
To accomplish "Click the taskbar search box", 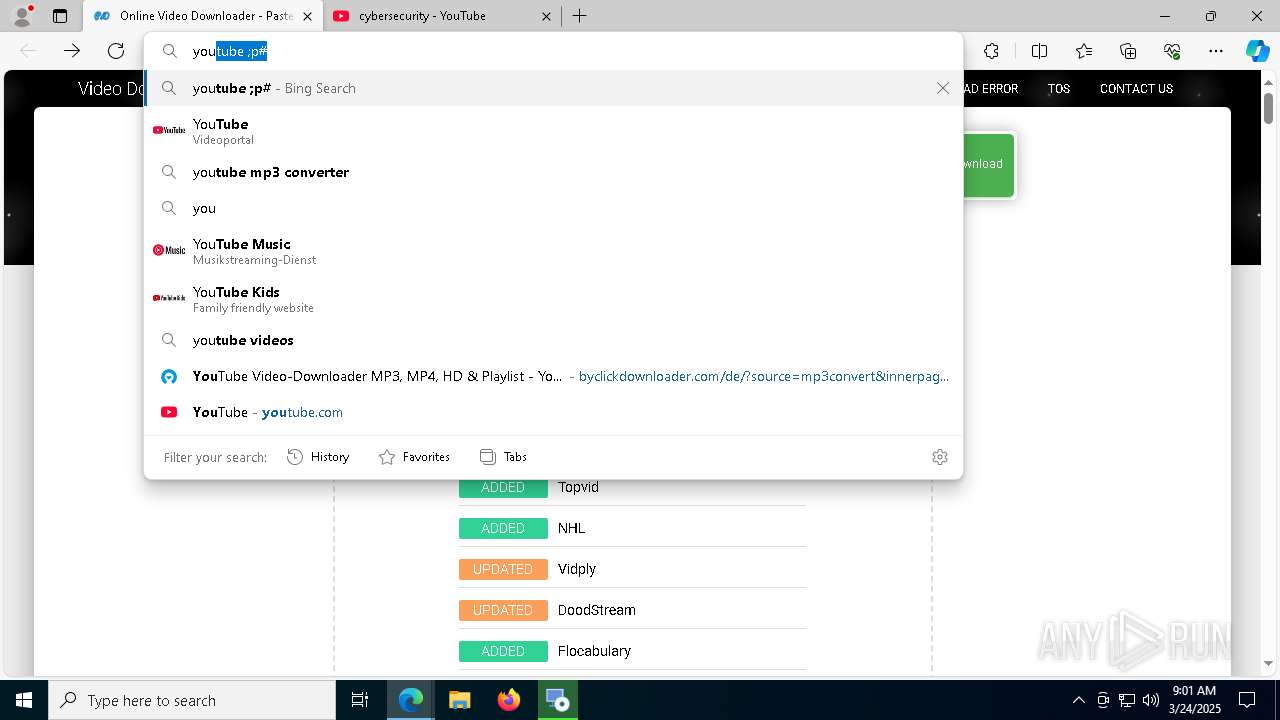I will click(192, 700).
